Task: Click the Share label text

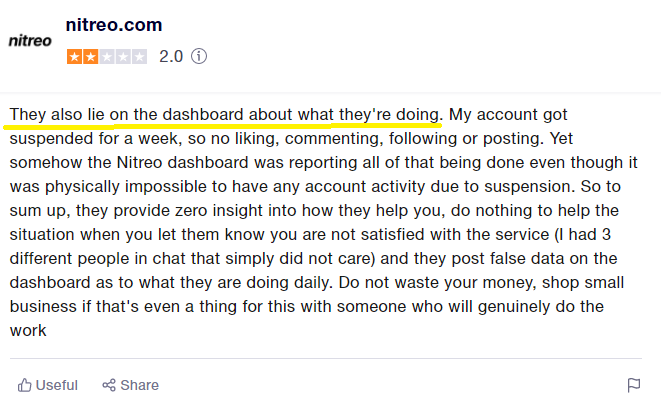Action: (140, 385)
